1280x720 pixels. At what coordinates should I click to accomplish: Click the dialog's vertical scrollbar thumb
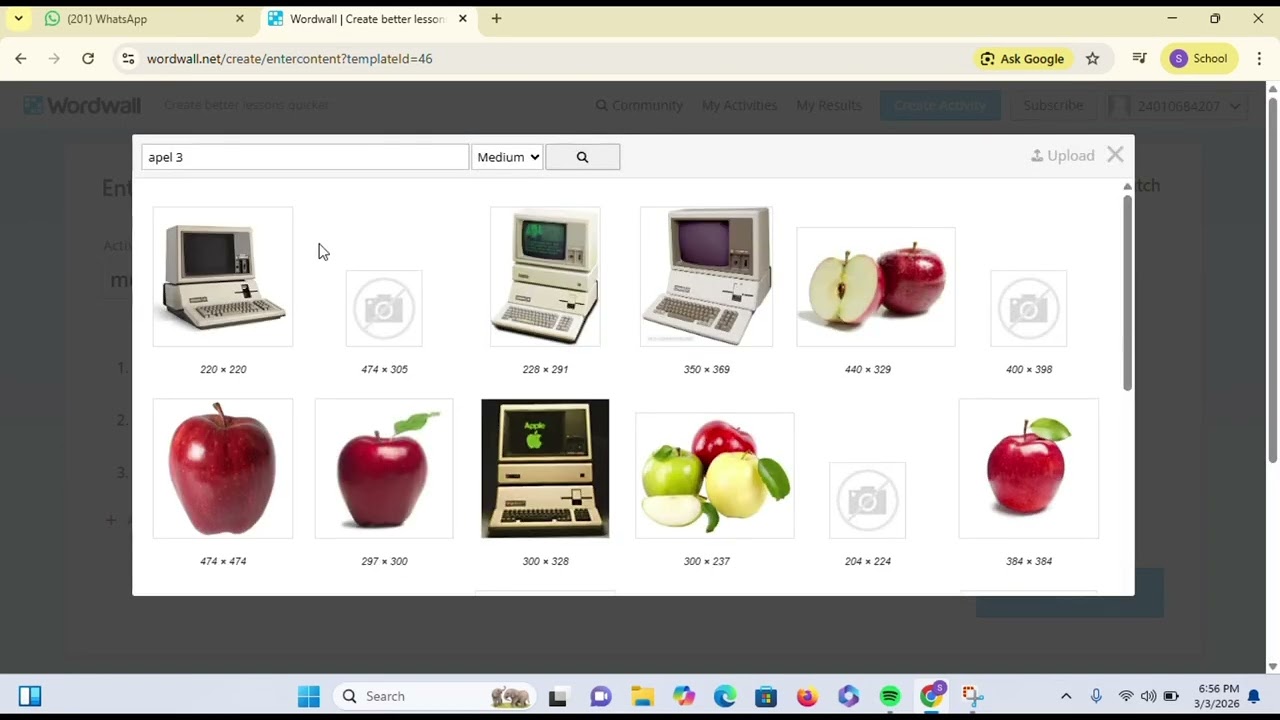[1127, 292]
